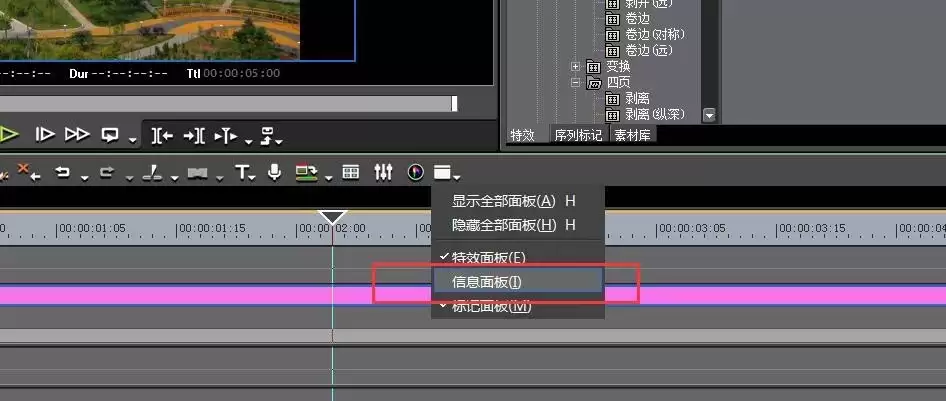This screenshot has height=401, width=946.
Task: Click the toggle panel display icon
Action: (x=442, y=173)
